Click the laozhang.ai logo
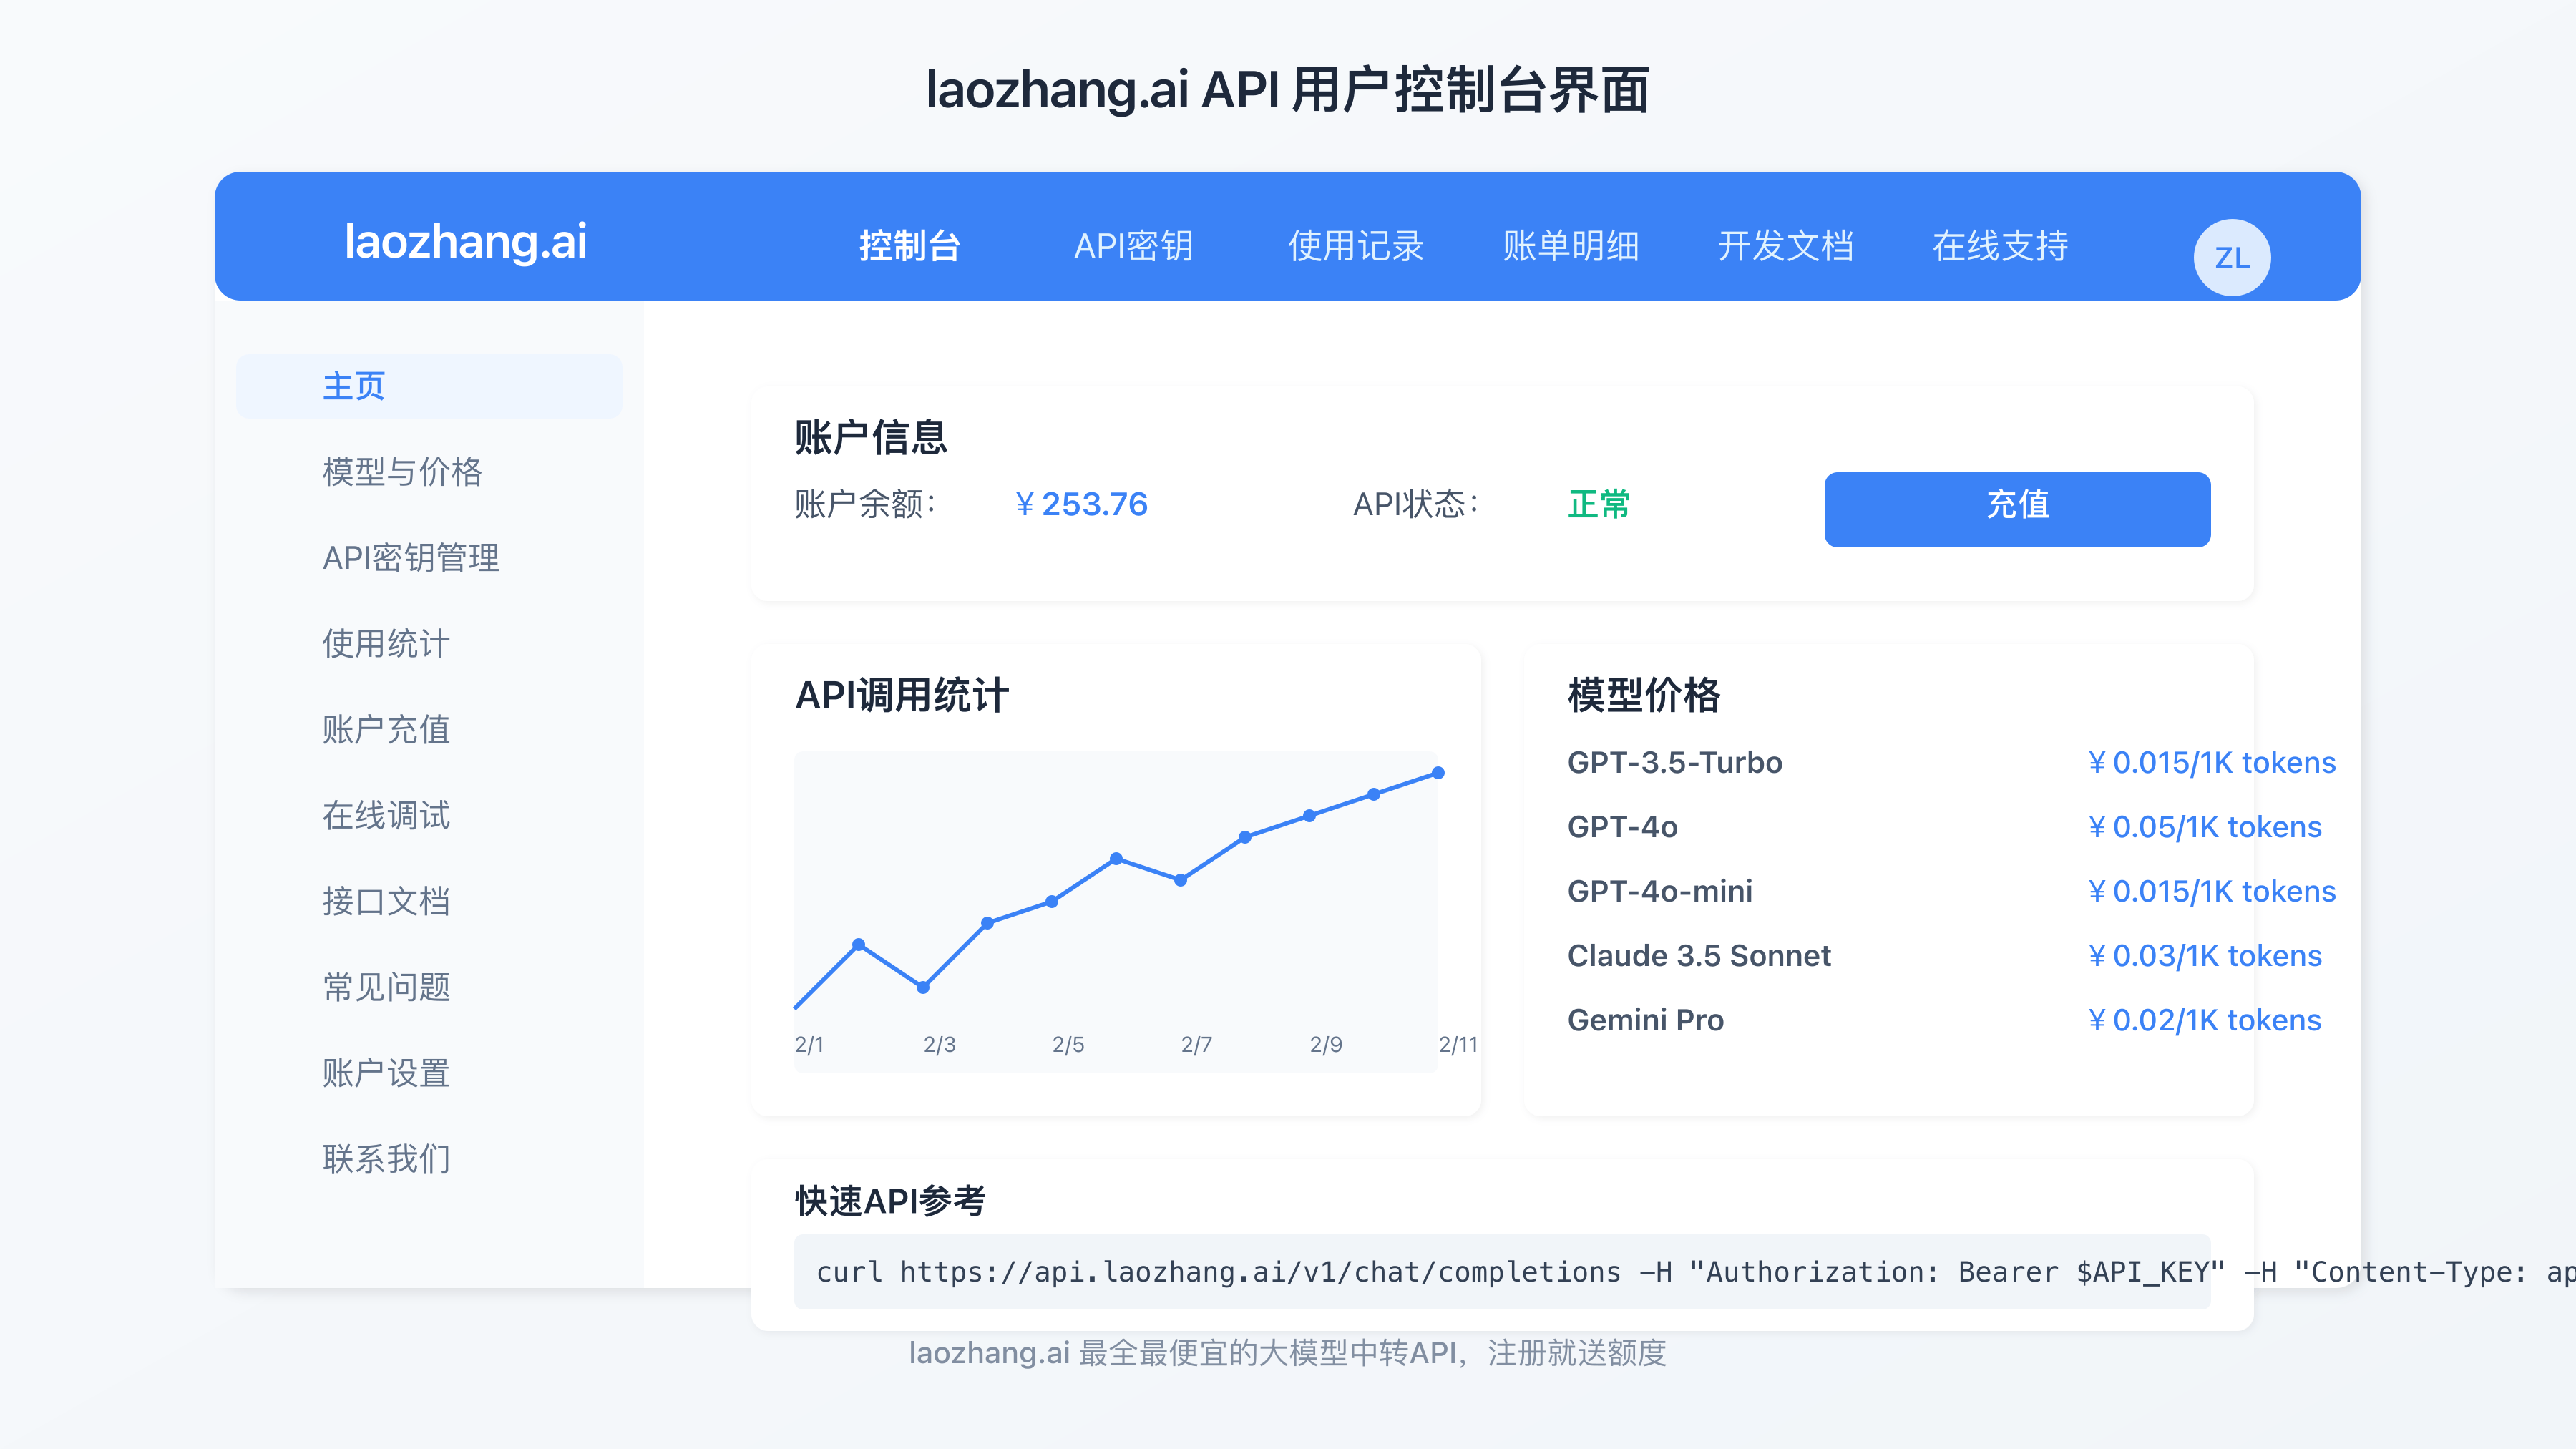 [x=465, y=242]
